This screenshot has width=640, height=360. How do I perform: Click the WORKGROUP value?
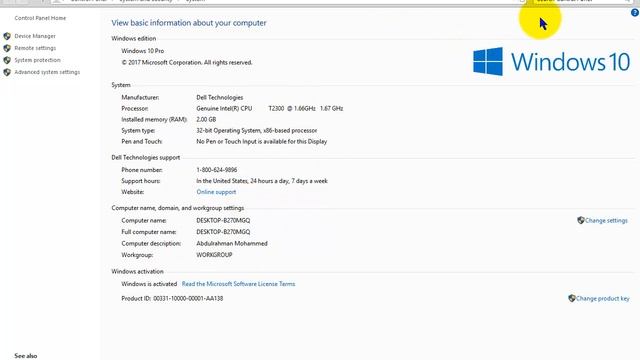point(214,255)
